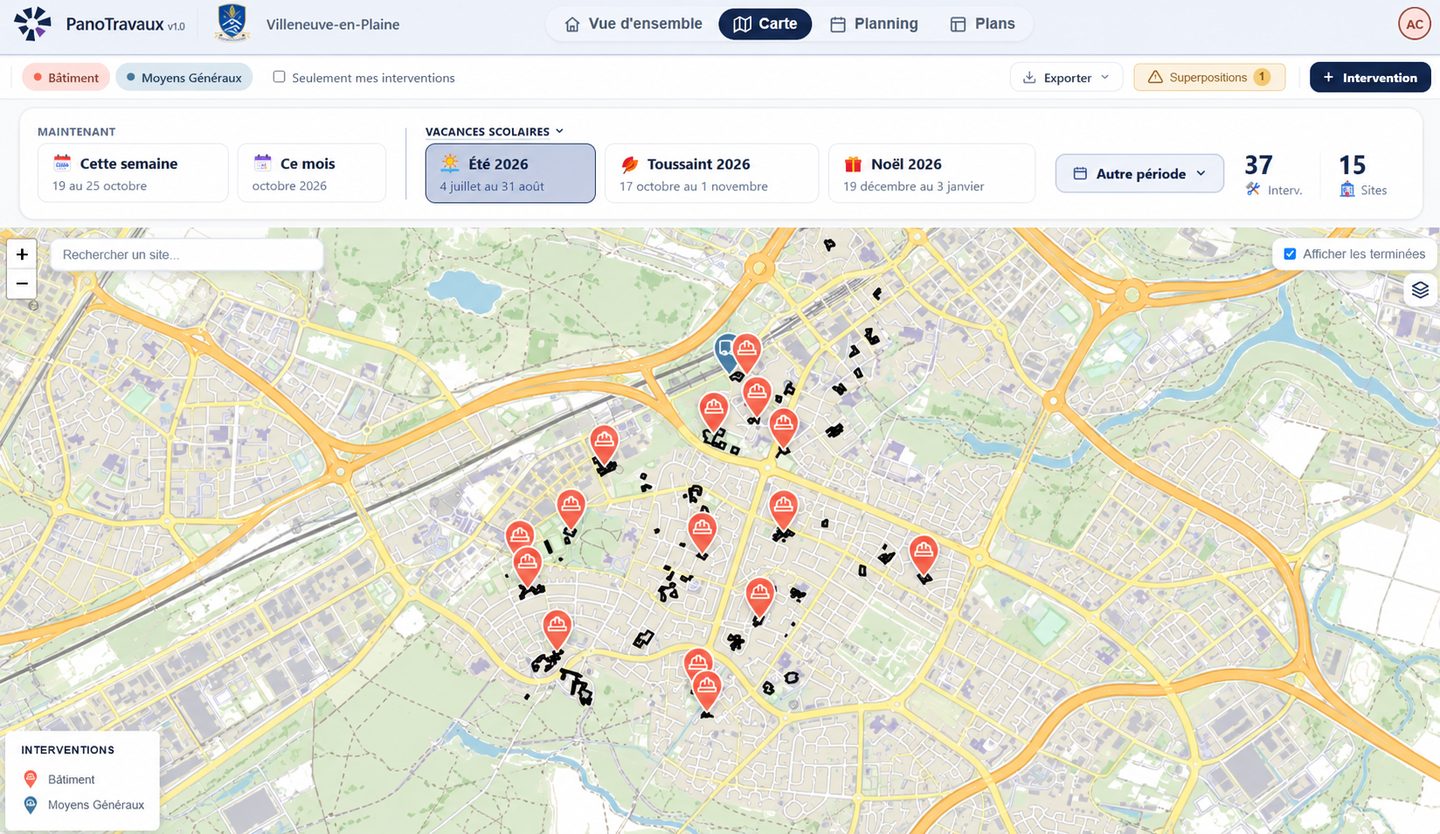This screenshot has height=834, width=1440.
Task: Check Seulement mes interventions
Action: click(279, 77)
